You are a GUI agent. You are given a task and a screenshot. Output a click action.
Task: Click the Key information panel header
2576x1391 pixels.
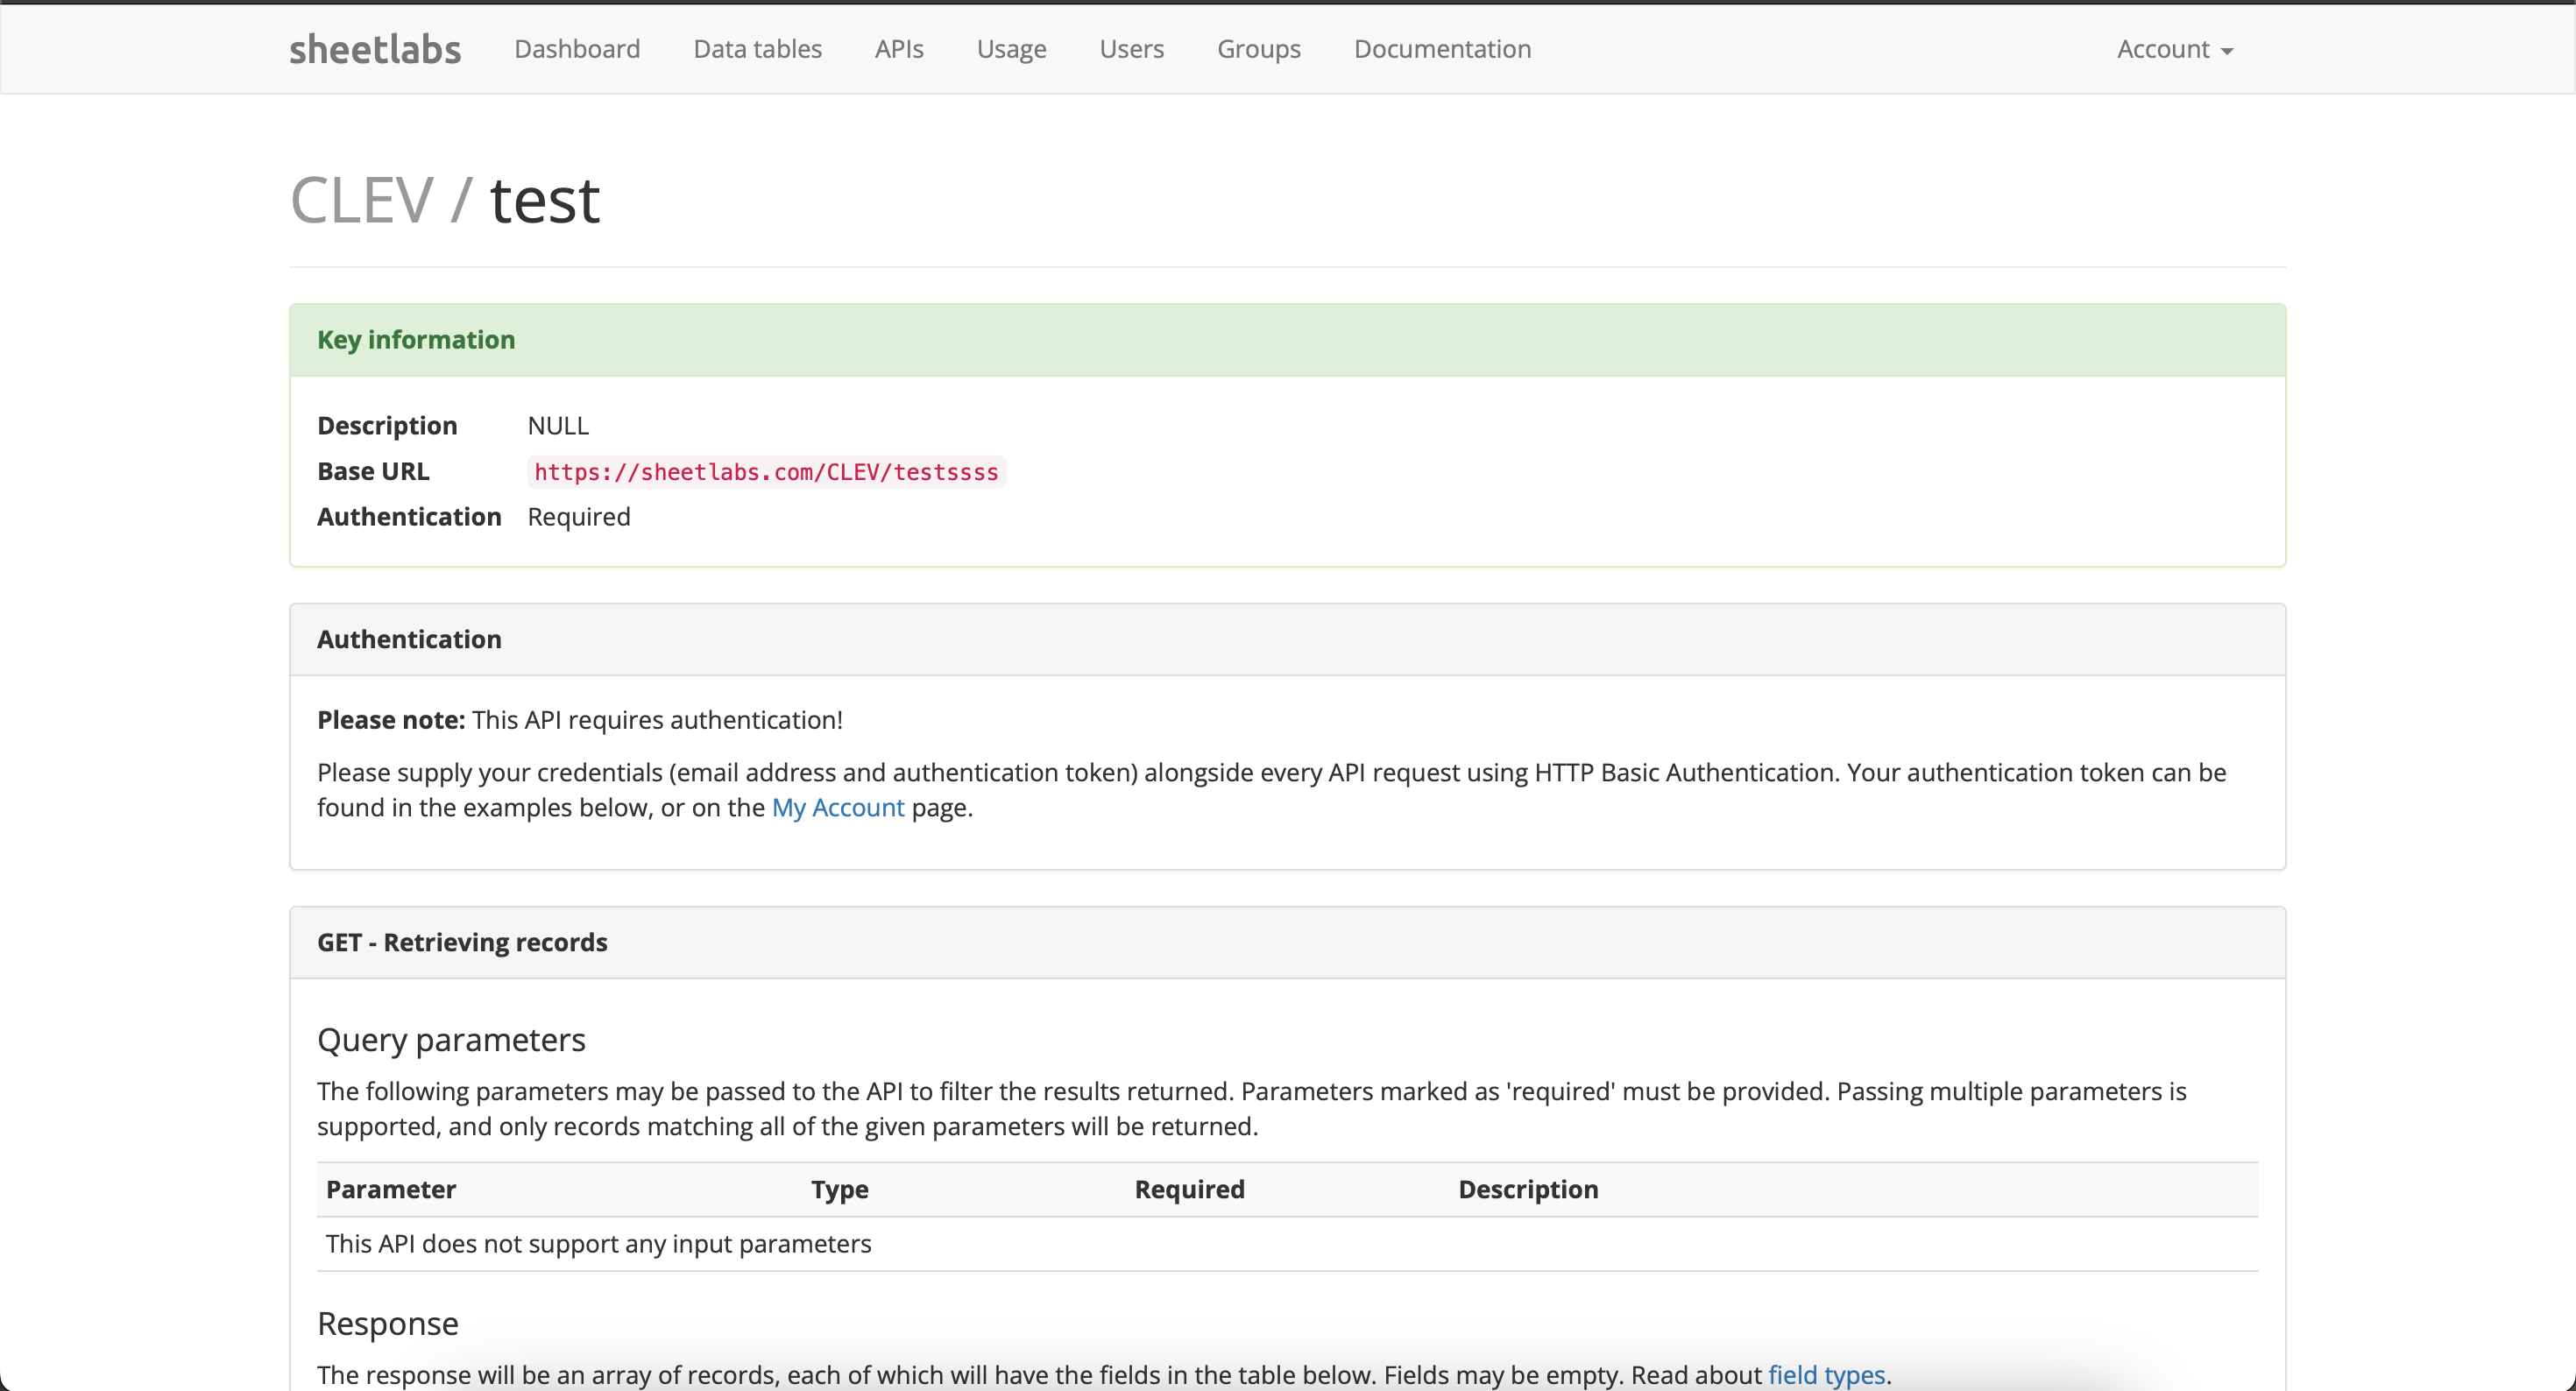[x=1287, y=340]
